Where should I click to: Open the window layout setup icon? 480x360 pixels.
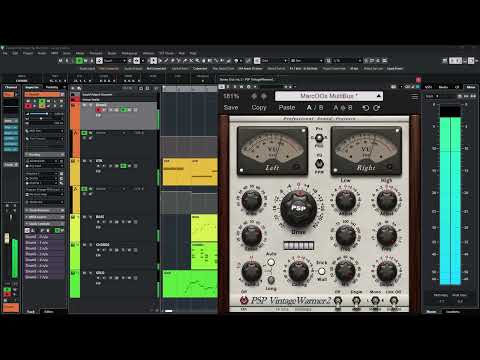click(471, 61)
